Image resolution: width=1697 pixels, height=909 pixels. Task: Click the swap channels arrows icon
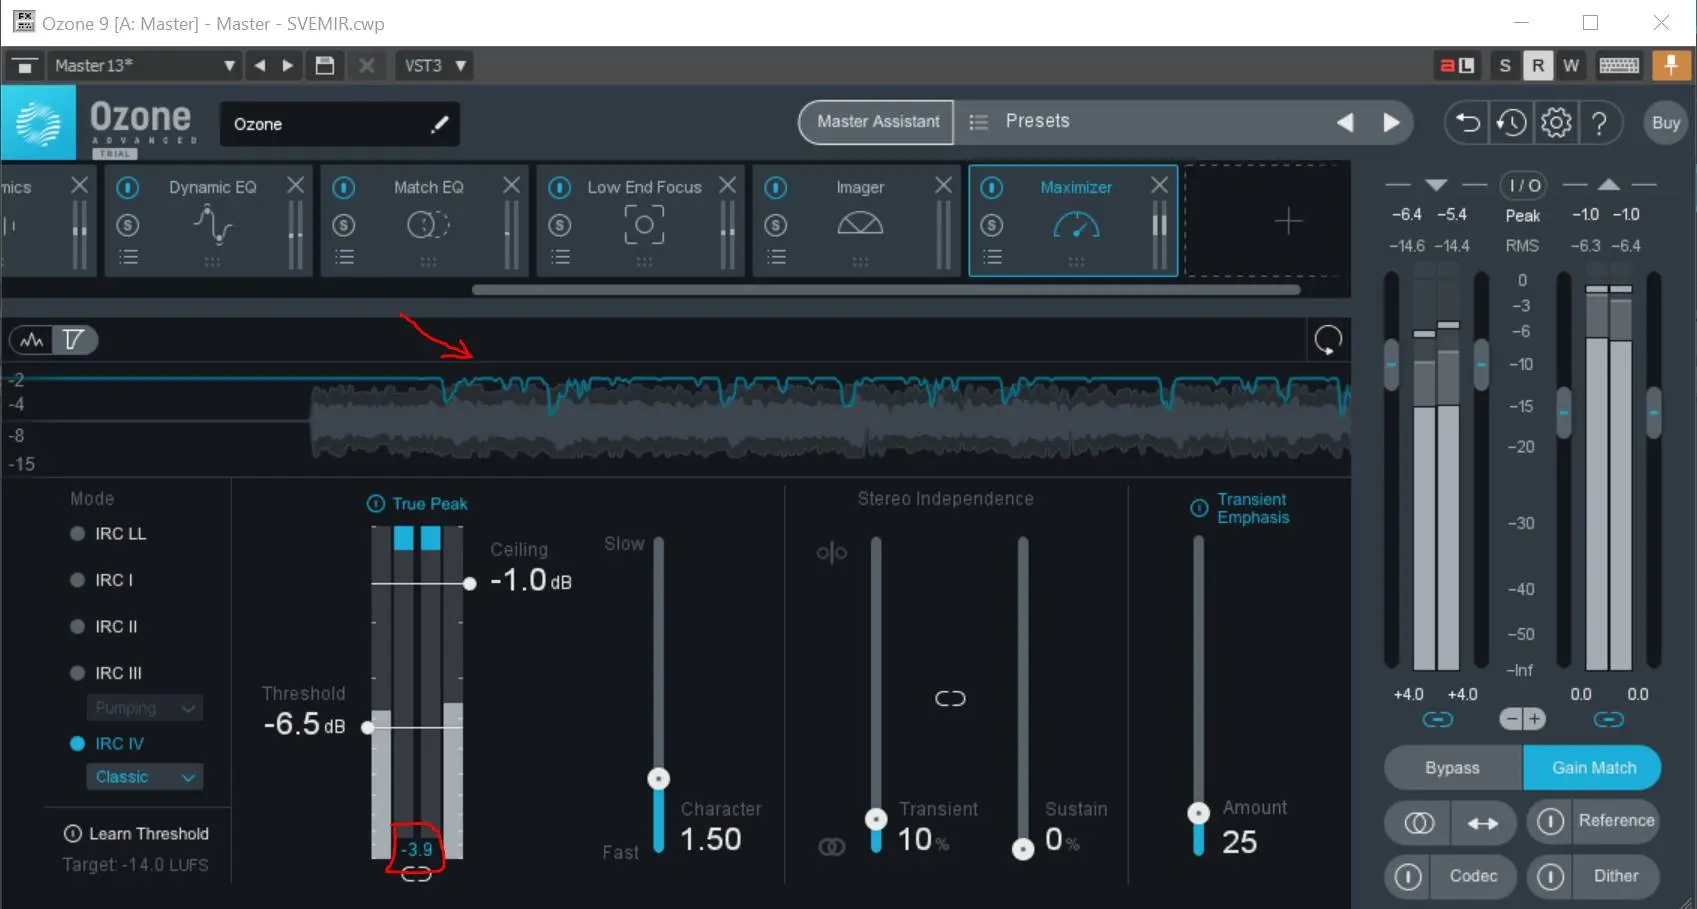pos(1483,823)
